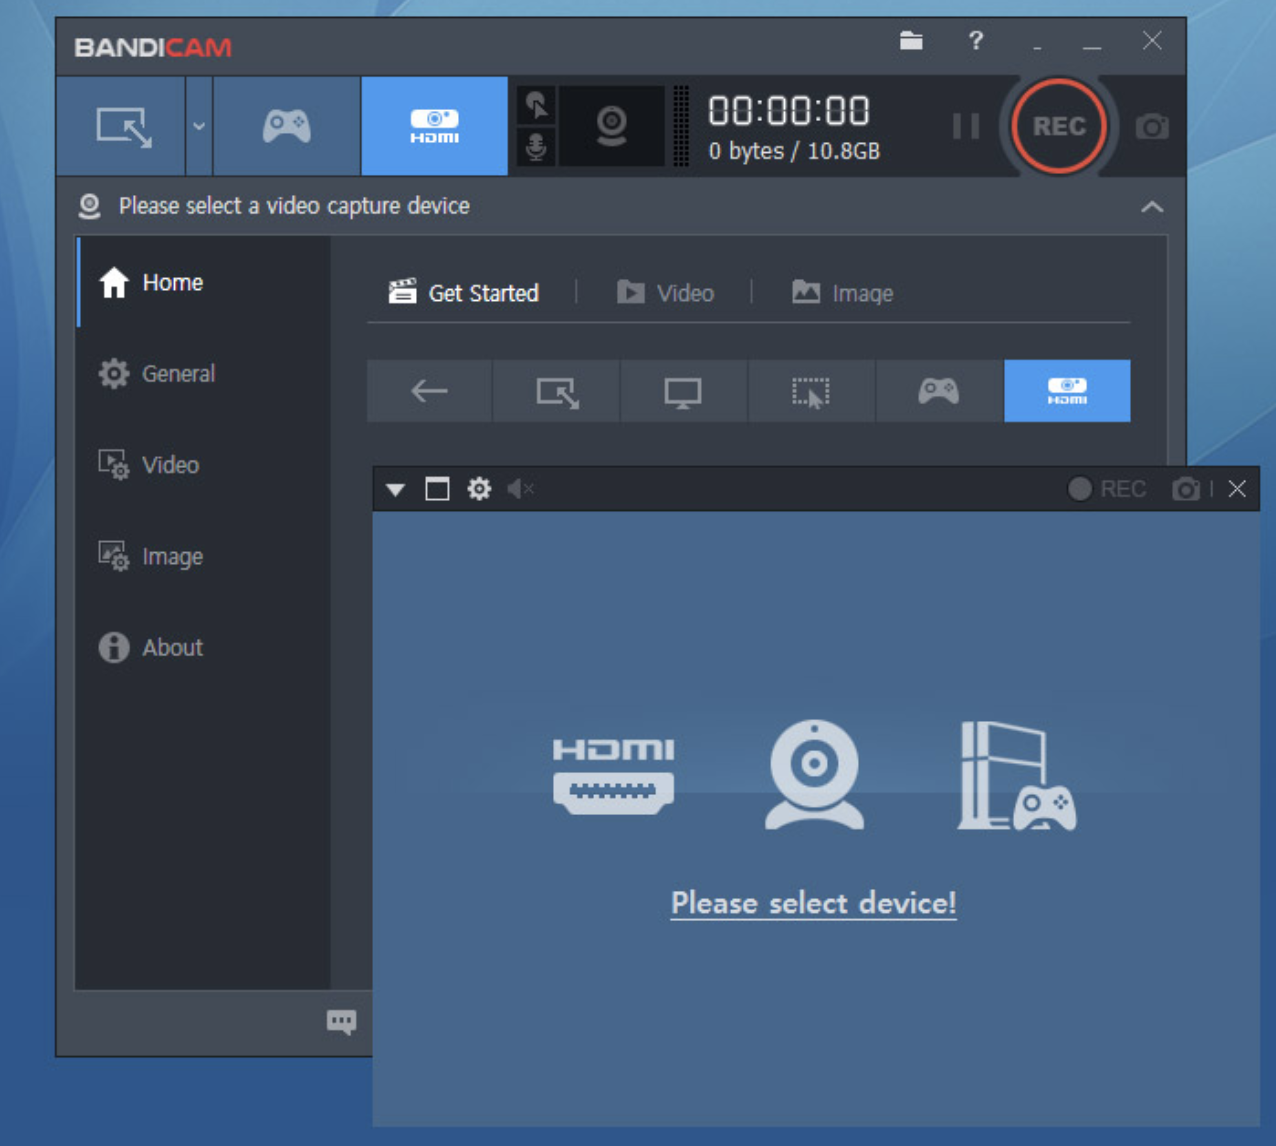This screenshot has height=1146, width=1276.
Task: Click the 'Please select device!' link
Action: [813, 903]
